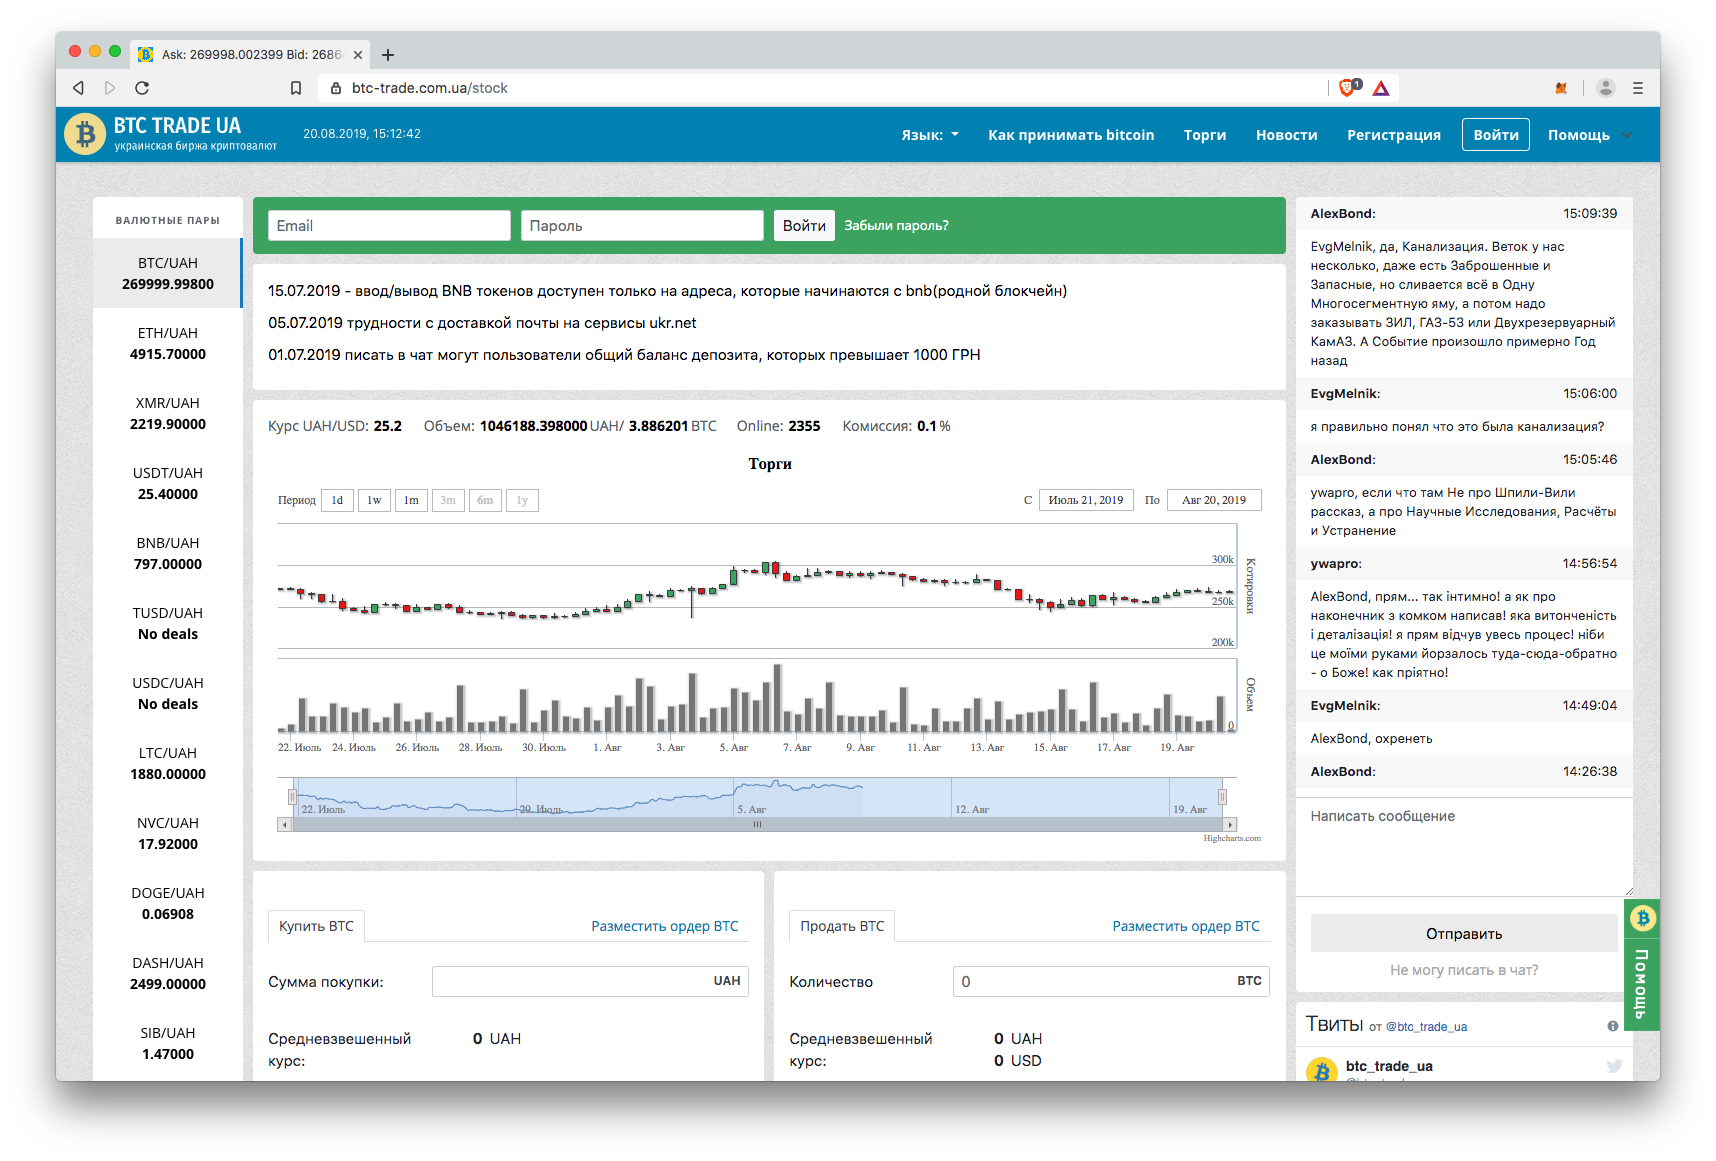This screenshot has height=1161, width=1716.
Task: Click the info icon in the Tweets header
Action: [x=1613, y=1026]
